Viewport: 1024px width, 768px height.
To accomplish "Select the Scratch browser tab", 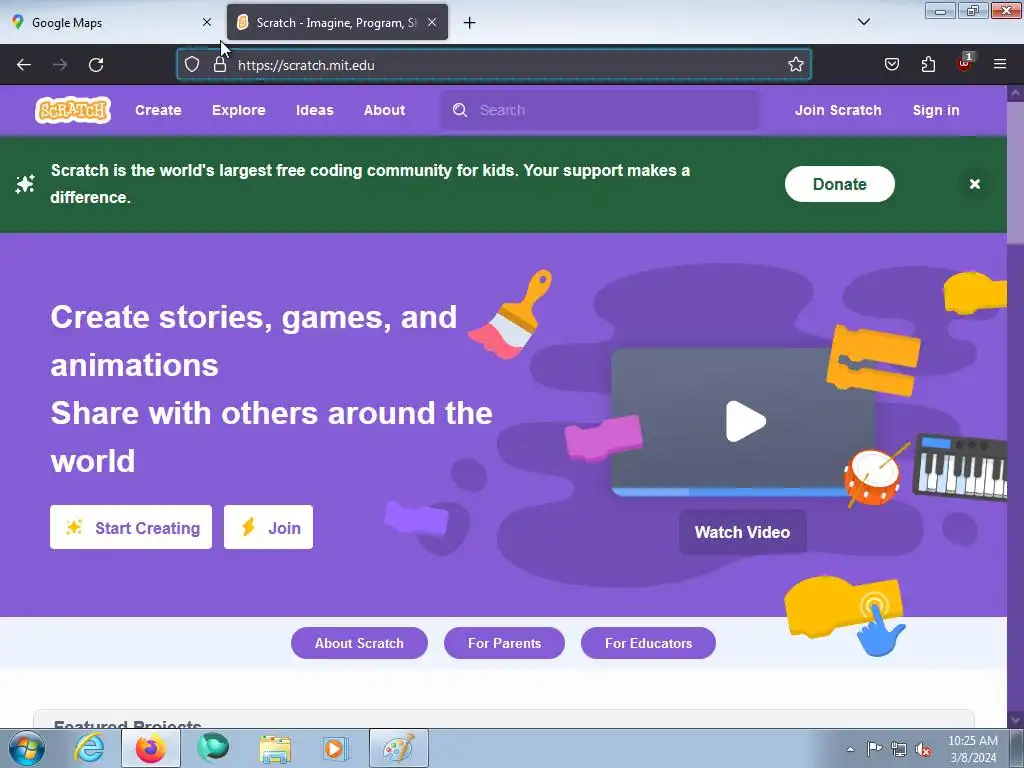I will pos(337,22).
